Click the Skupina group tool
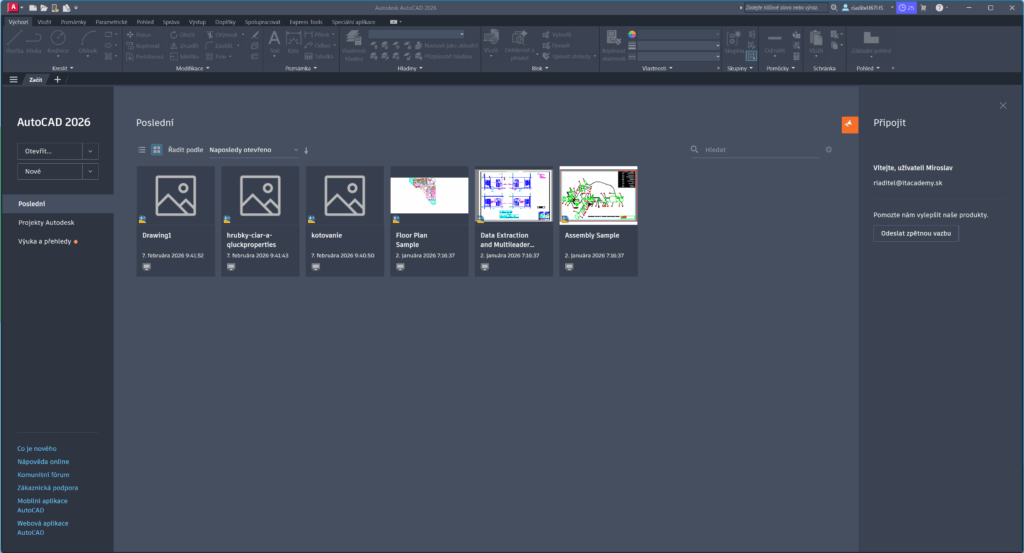Screen dimensions: 1024x553 click(734, 41)
